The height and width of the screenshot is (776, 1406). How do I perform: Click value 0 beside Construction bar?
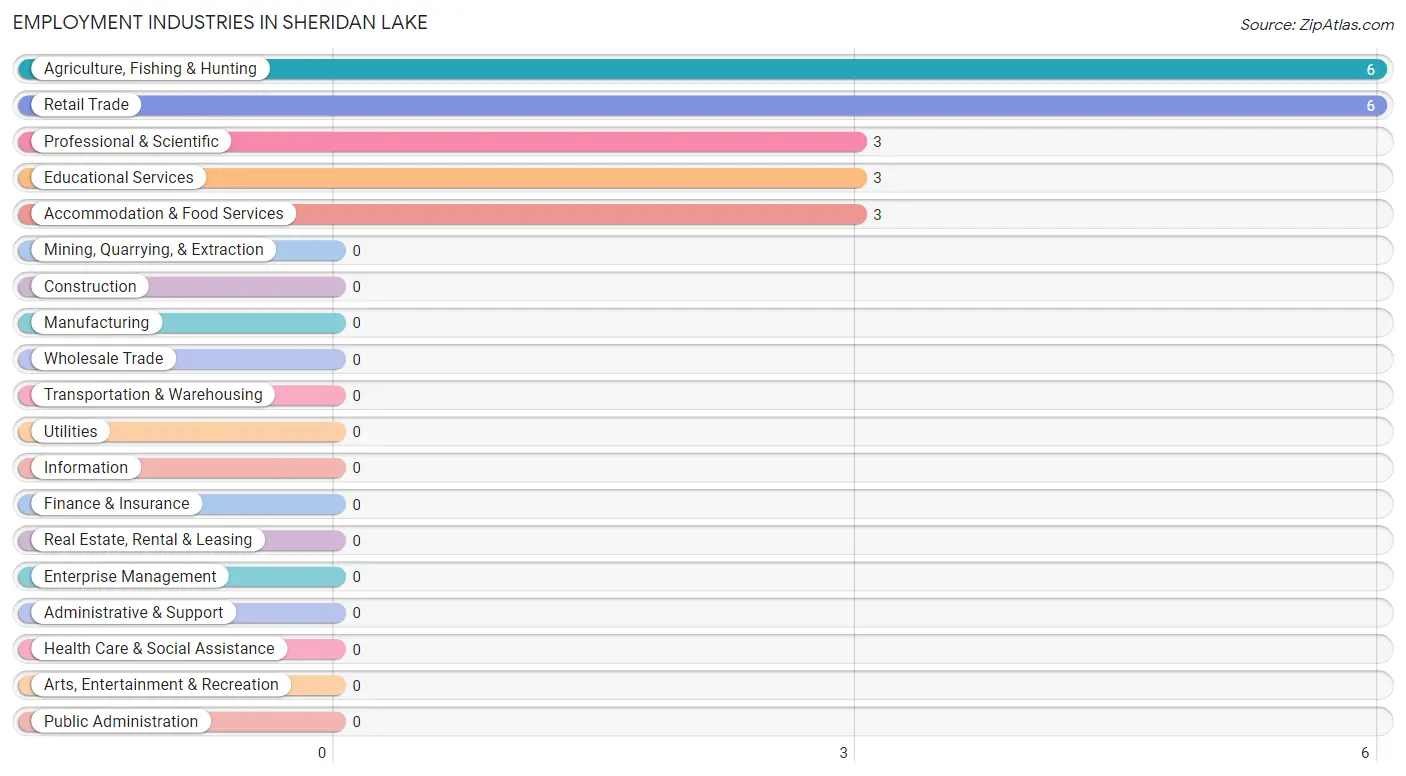tap(356, 287)
